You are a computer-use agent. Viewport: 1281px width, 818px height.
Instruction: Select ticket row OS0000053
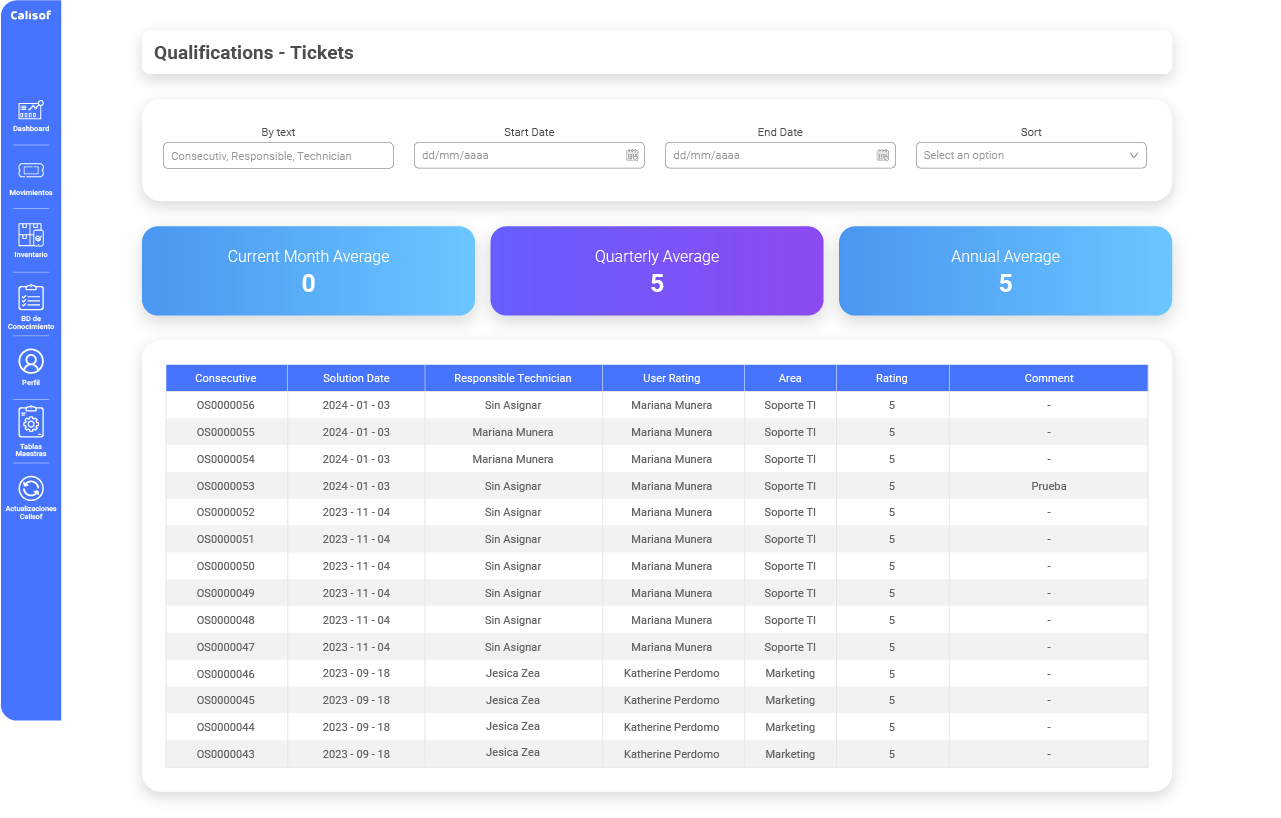coord(226,486)
